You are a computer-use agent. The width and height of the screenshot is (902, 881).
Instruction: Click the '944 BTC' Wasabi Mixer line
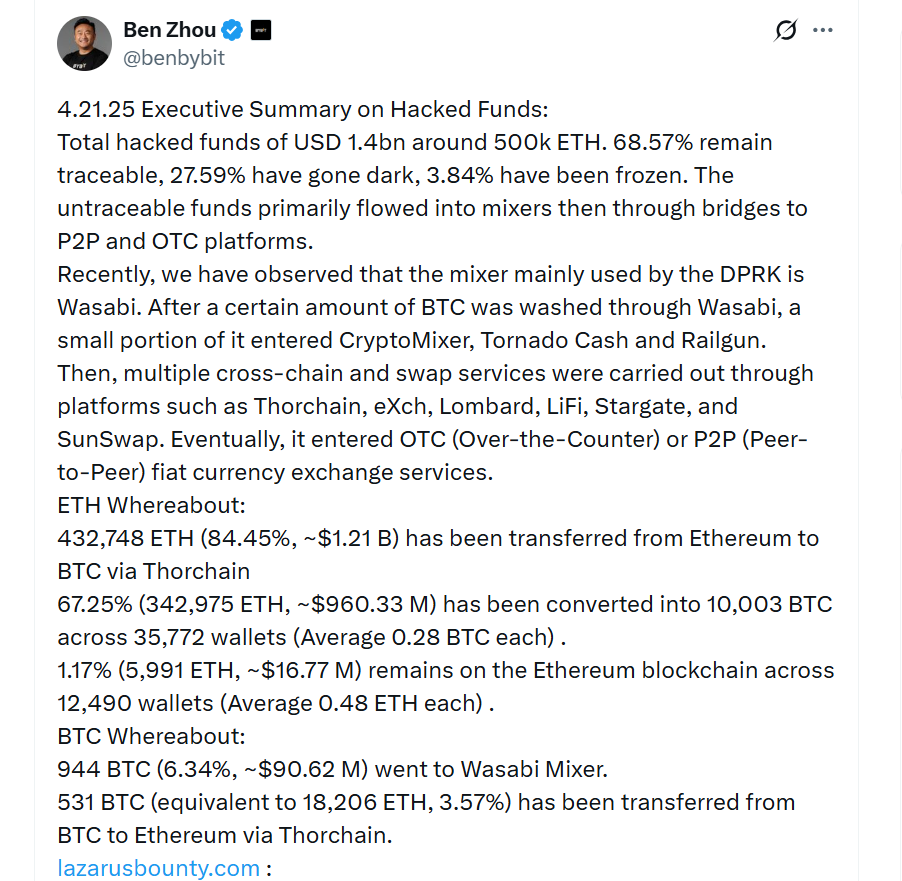click(332, 769)
